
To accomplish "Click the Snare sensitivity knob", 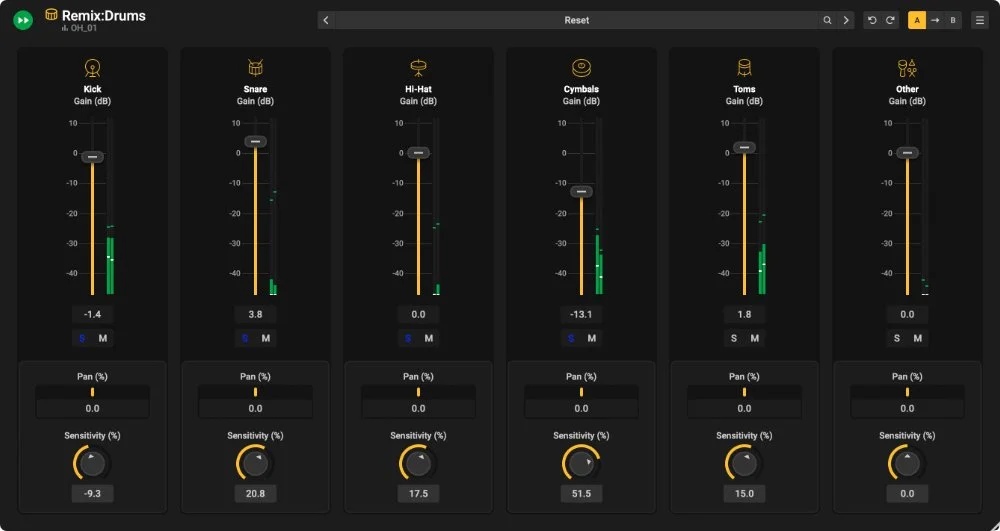I will (255, 463).
